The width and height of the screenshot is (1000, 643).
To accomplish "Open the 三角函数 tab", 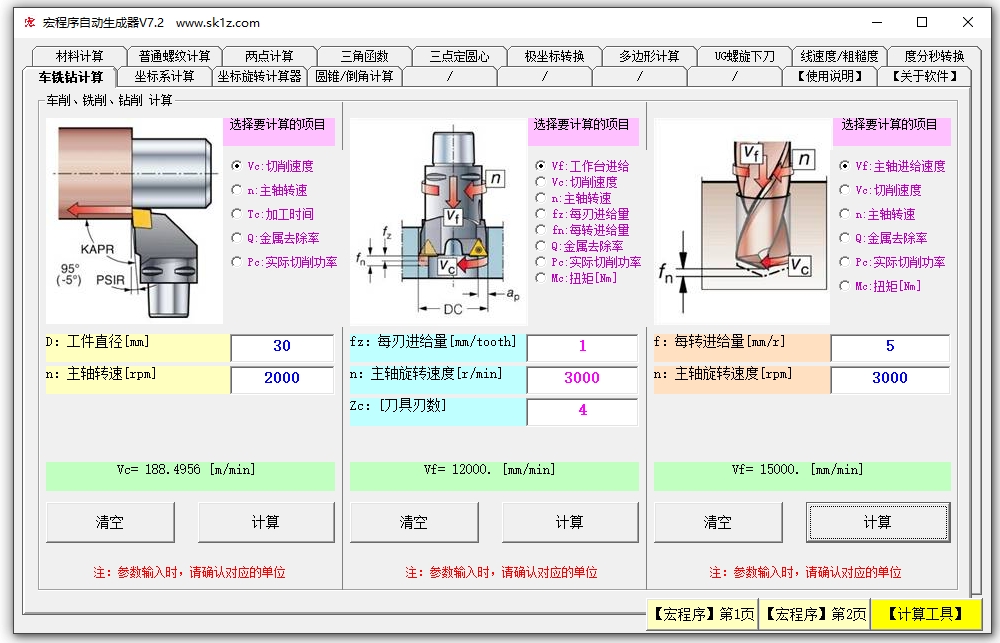I will pyautogui.click(x=364, y=56).
